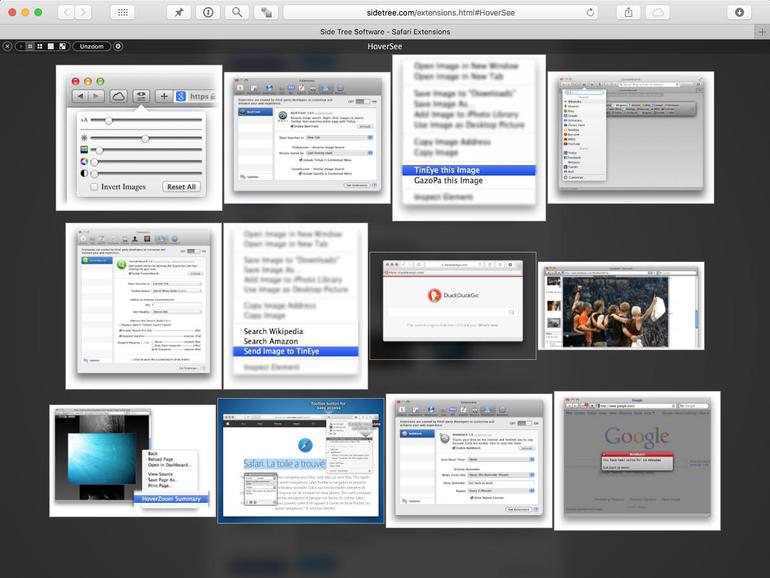Close the HoverSee overlay with the X icon
This screenshot has width=770, height=578.
7,46
